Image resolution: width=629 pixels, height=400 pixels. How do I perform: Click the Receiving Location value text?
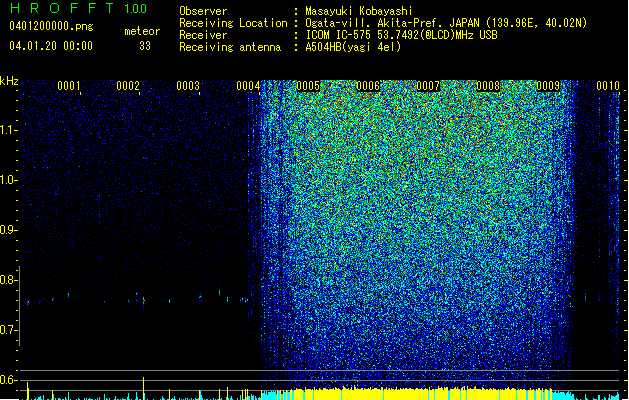446,23
